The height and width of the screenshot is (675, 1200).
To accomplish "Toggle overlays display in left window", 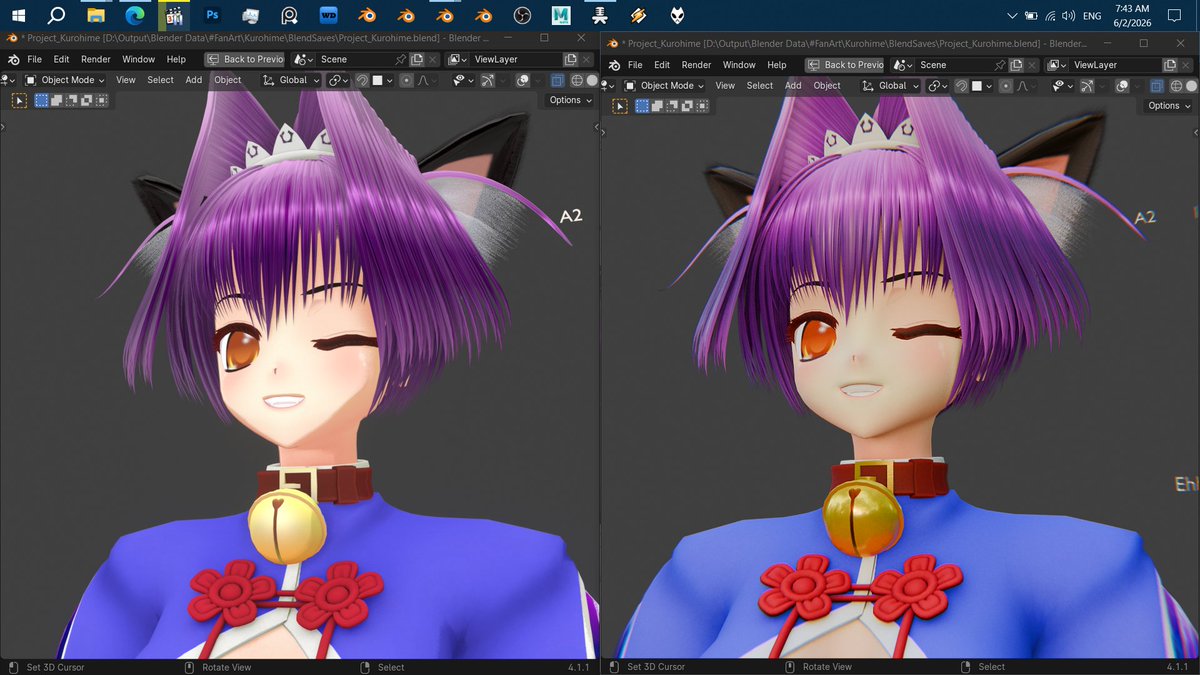I will [x=523, y=80].
